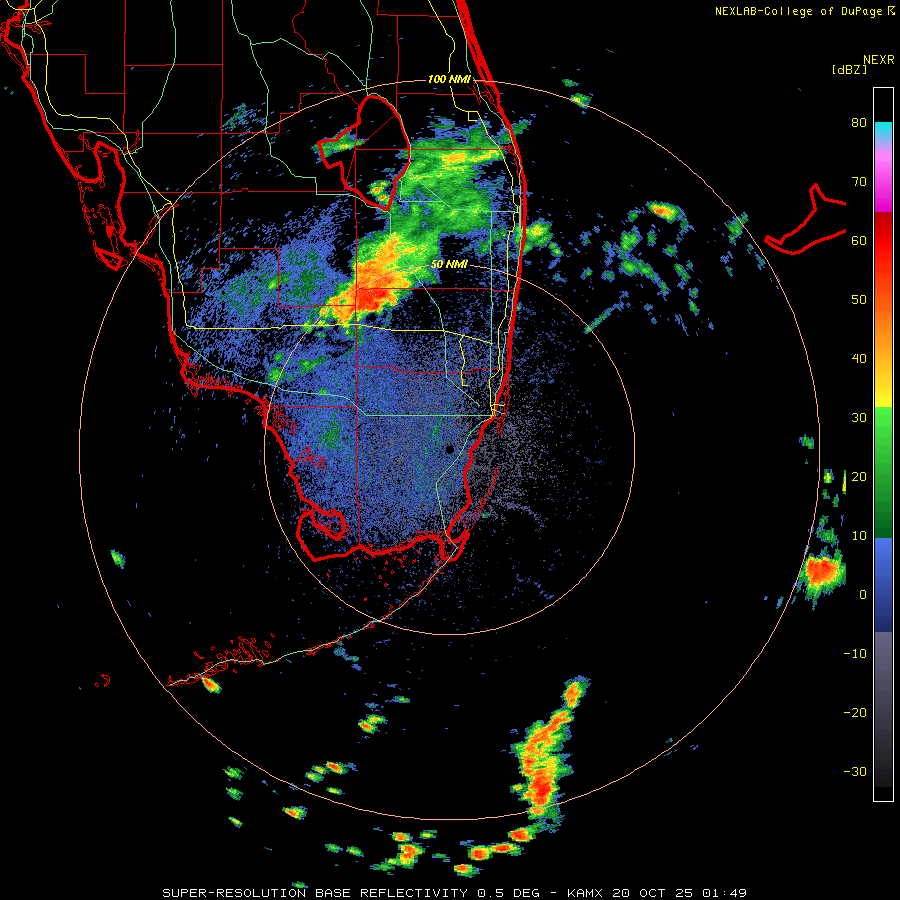Click the 100 NMI range ring label
900x900 pixels.
(x=449, y=79)
